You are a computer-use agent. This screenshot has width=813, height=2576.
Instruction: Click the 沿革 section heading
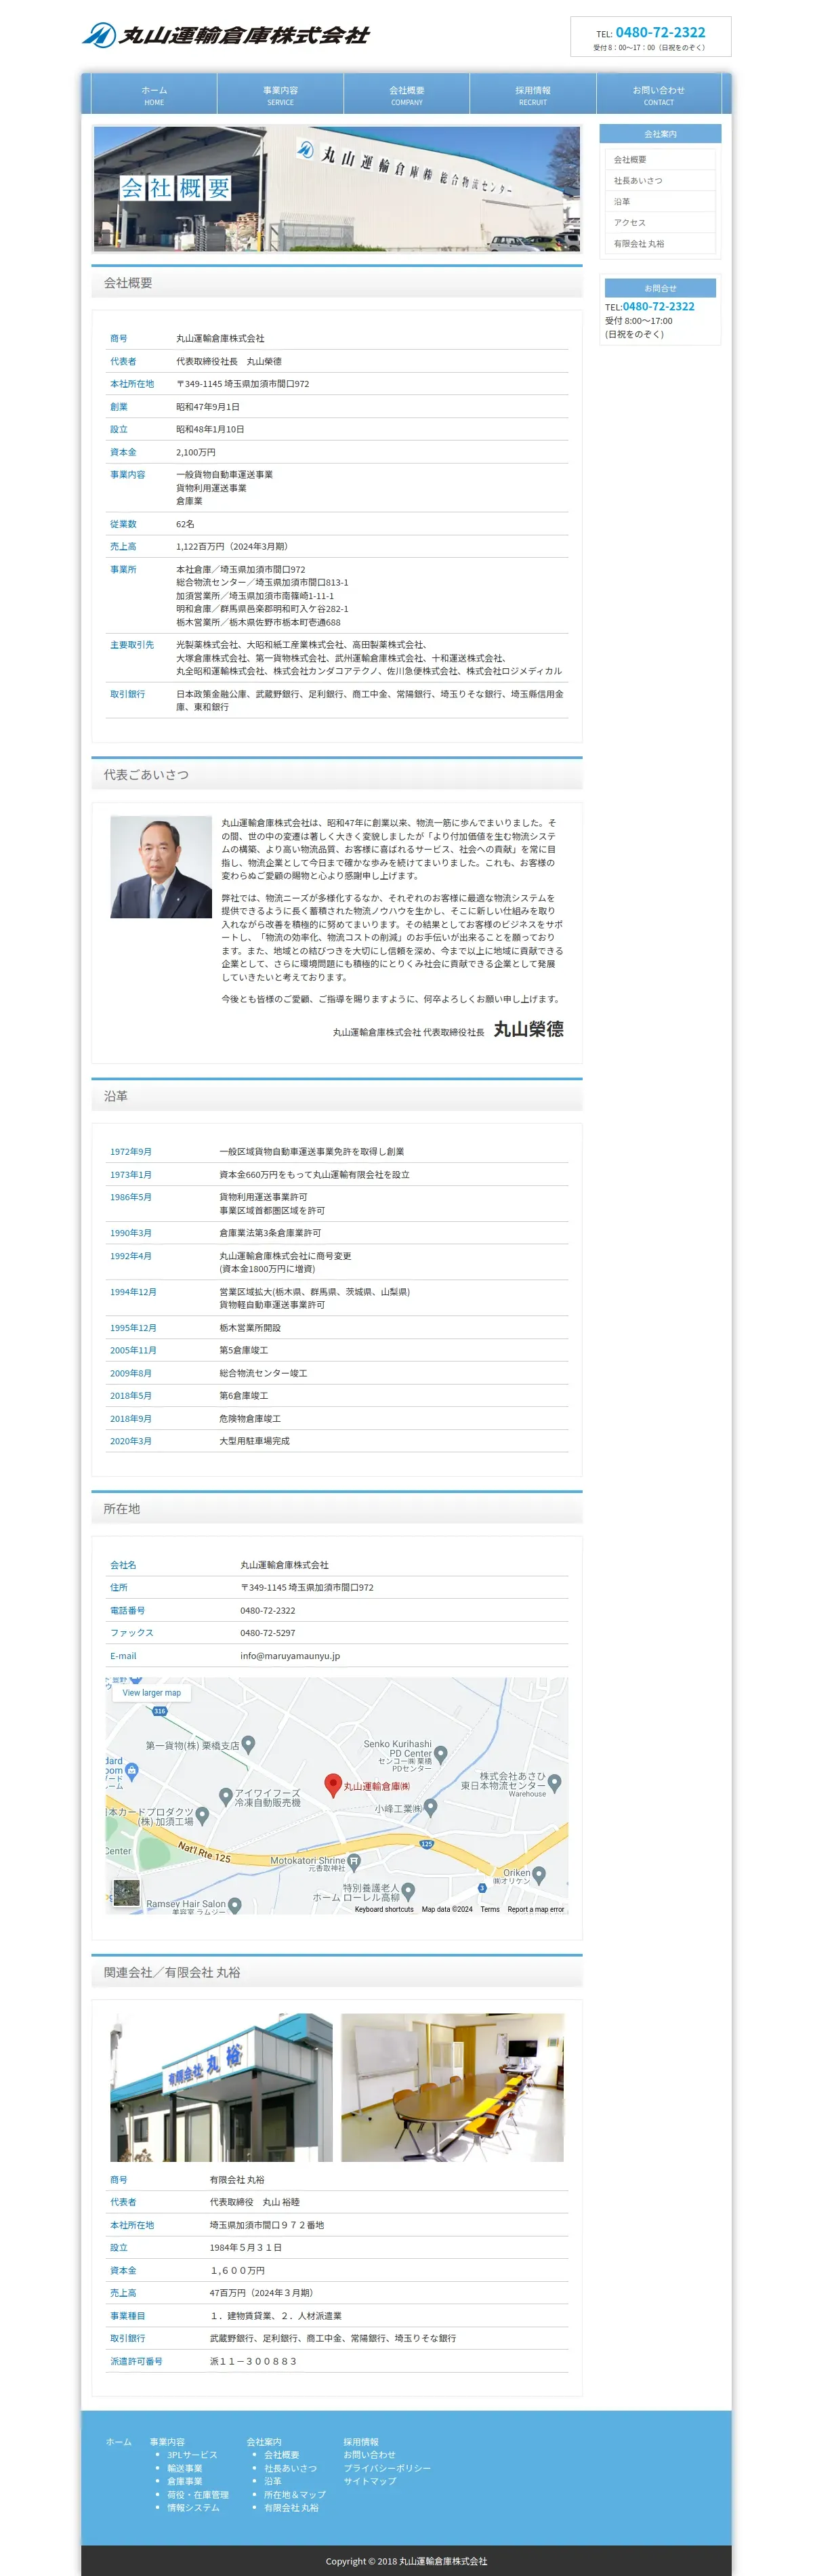click(116, 1096)
